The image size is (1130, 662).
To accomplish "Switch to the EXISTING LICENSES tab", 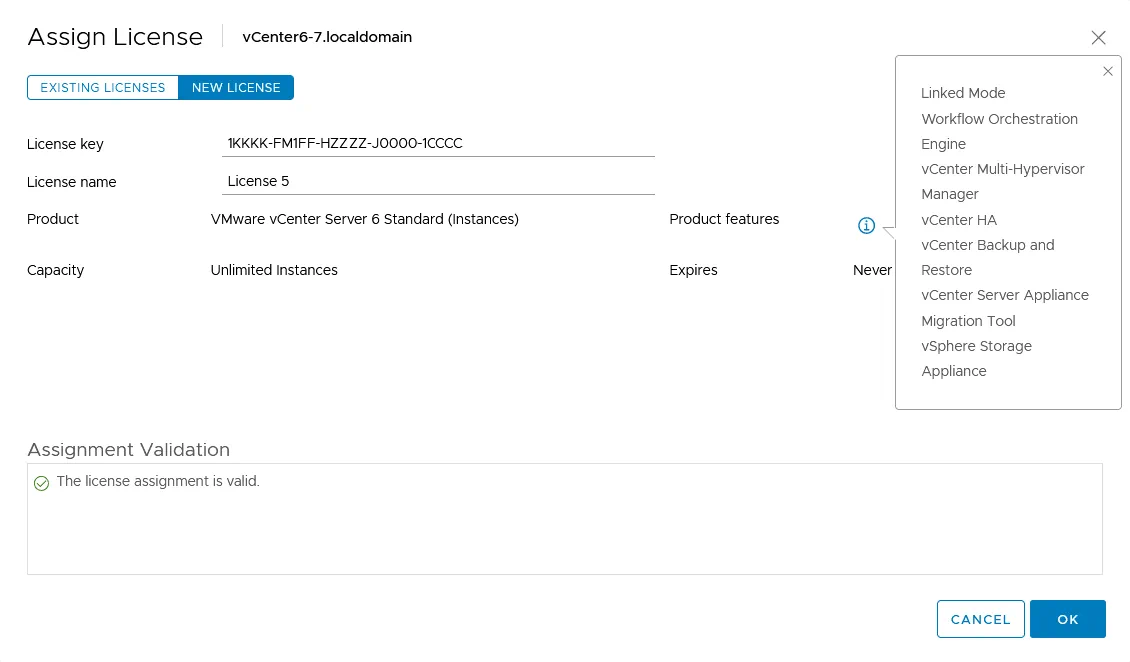I will point(102,88).
